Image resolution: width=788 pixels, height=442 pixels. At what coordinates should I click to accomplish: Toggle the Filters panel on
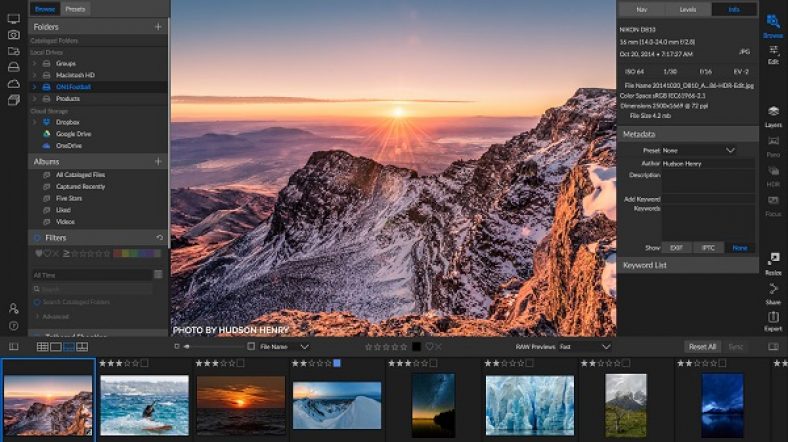coord(38,238)
